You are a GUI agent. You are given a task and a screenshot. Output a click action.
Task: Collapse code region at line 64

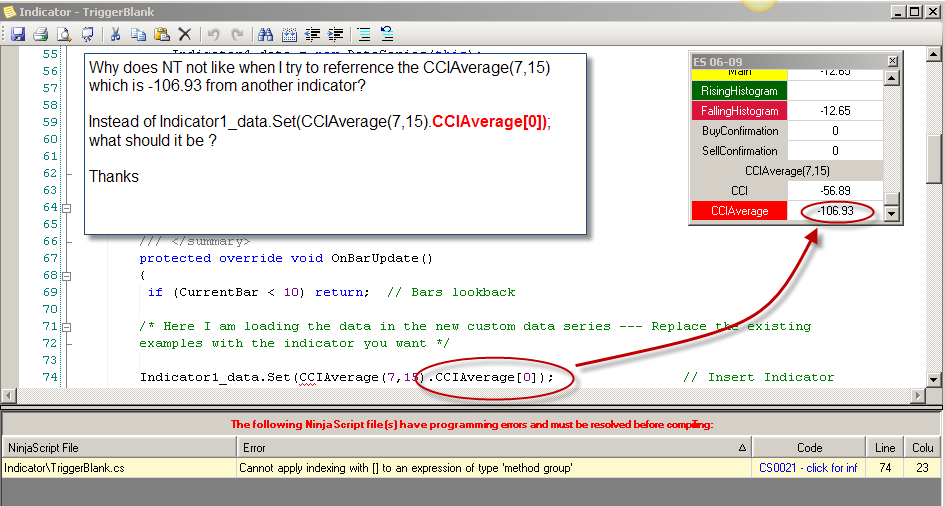67,208
